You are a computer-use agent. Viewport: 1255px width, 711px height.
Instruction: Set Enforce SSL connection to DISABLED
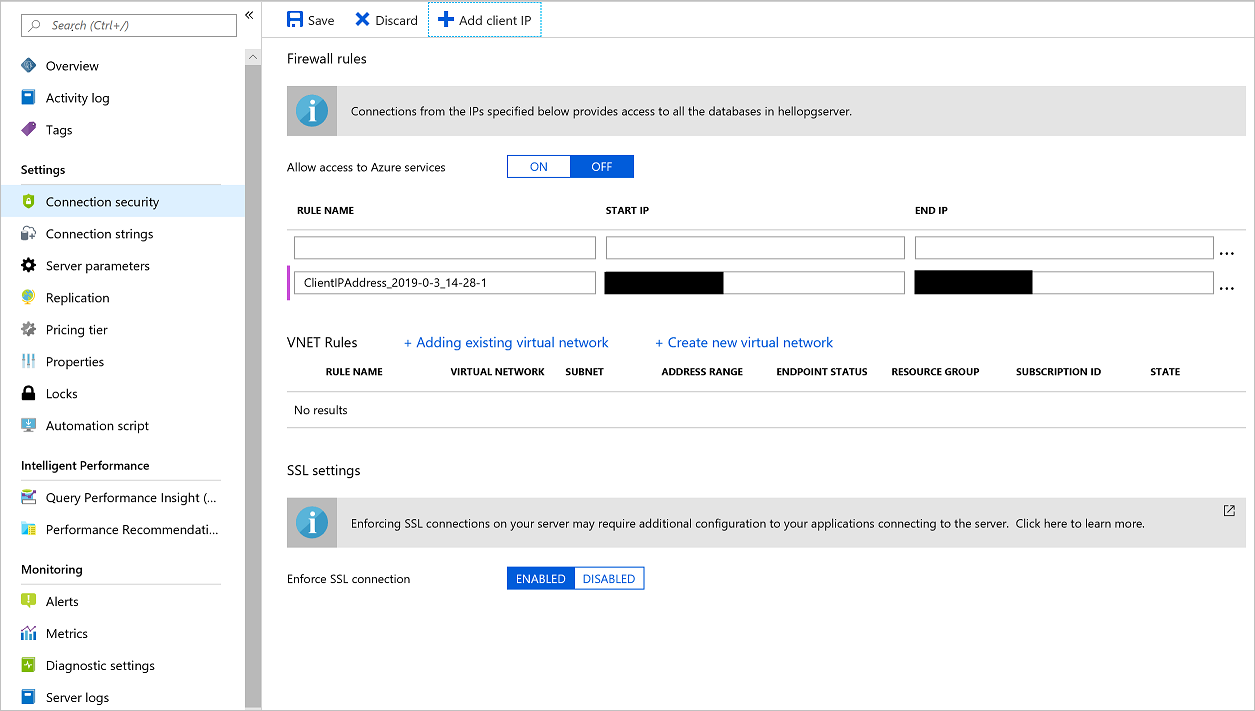click(x=609, y=579)
